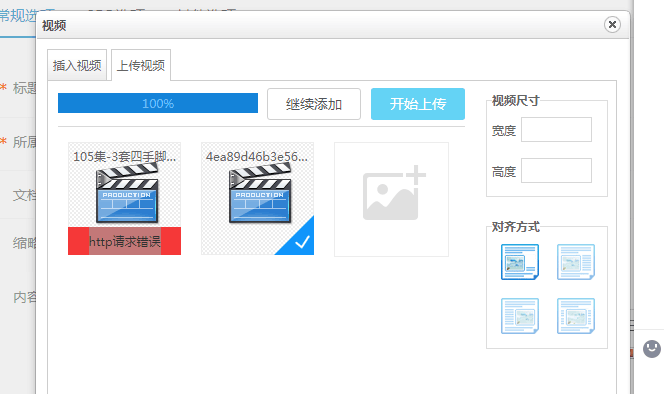The image size is (664, 394).
Task: Click the clapperboard icon of 105集 video
Action: pos(127,193)
